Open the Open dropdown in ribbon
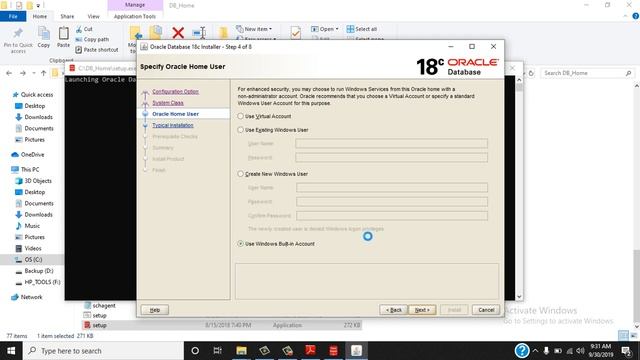 (324, 29)
